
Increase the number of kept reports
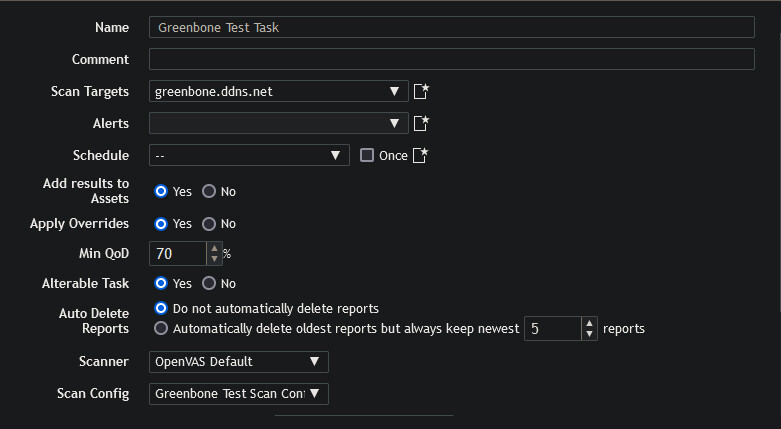click(x=589, y=323)
